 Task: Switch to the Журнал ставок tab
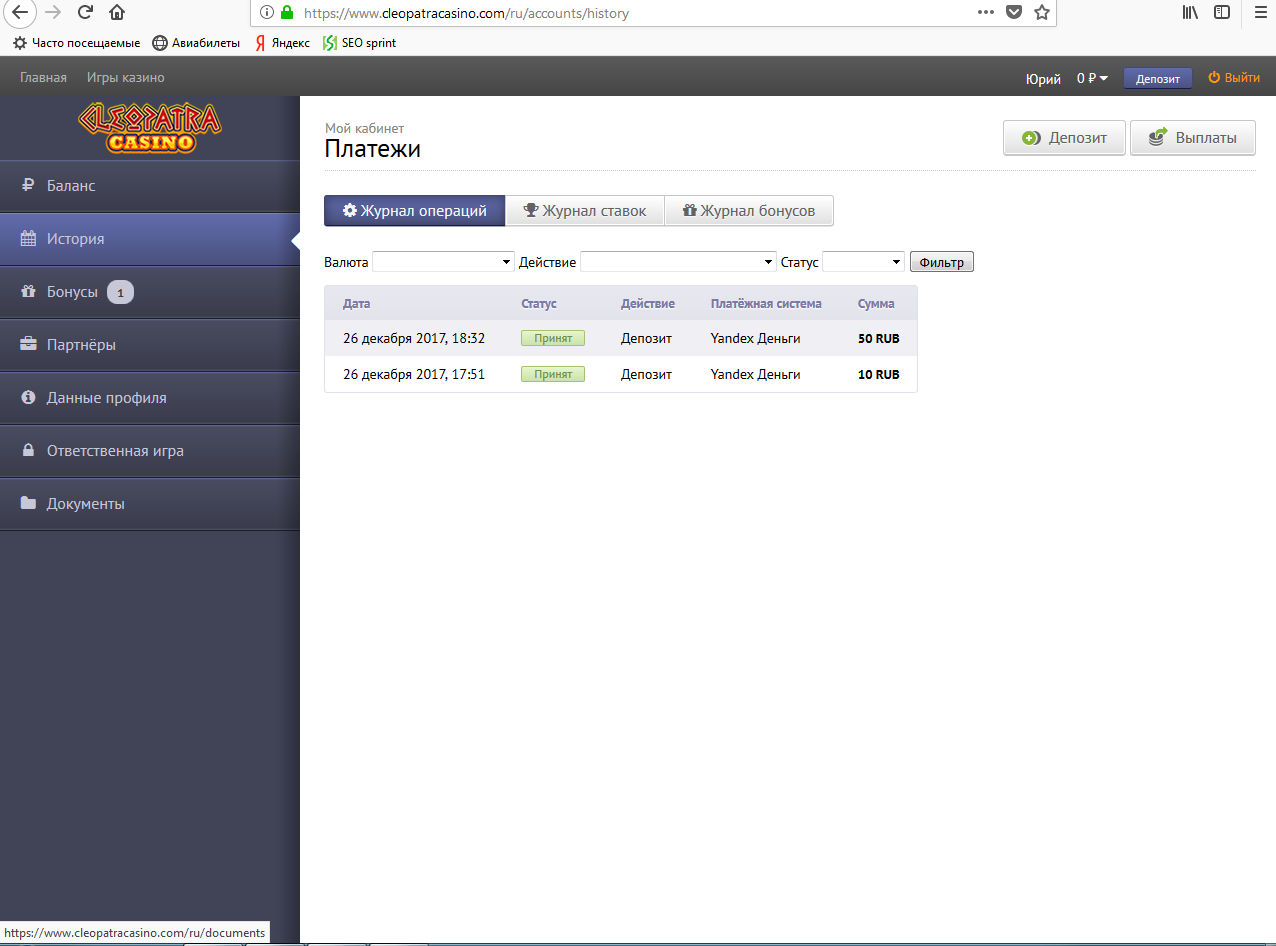click(585, 211)
